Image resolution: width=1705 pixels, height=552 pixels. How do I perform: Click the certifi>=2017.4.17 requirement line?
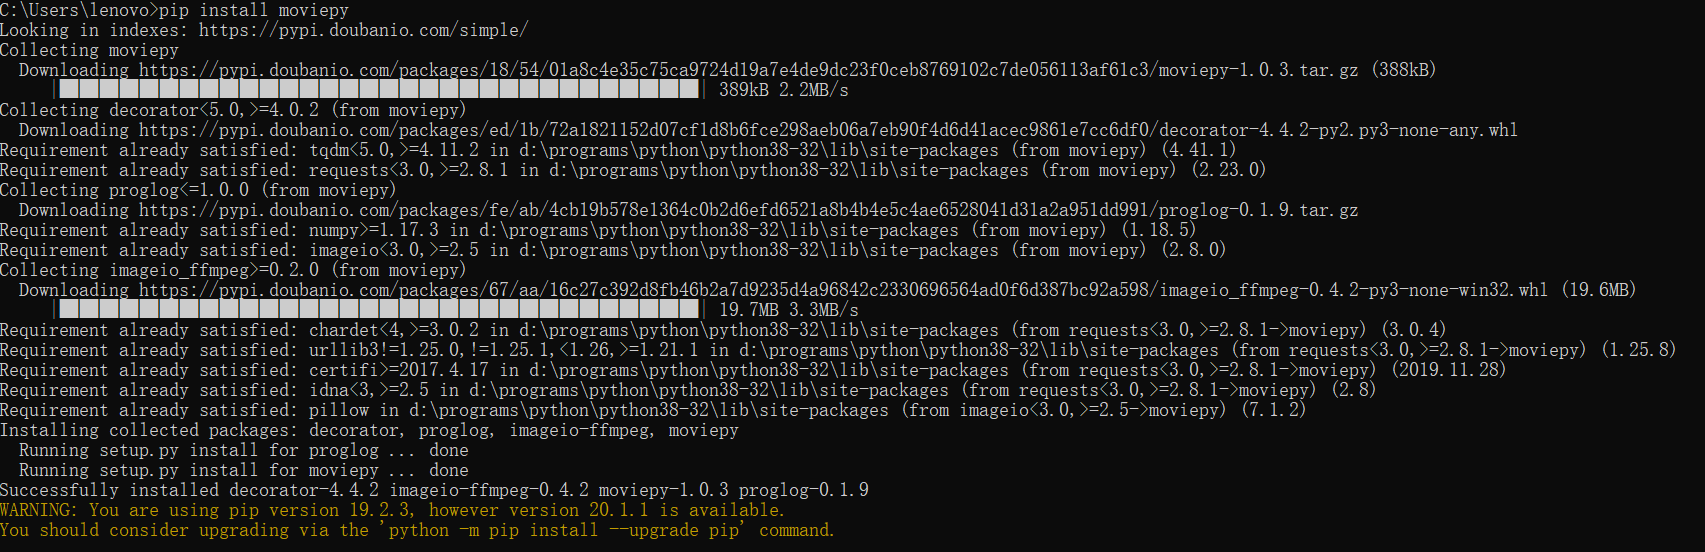(x=753, y=370)
